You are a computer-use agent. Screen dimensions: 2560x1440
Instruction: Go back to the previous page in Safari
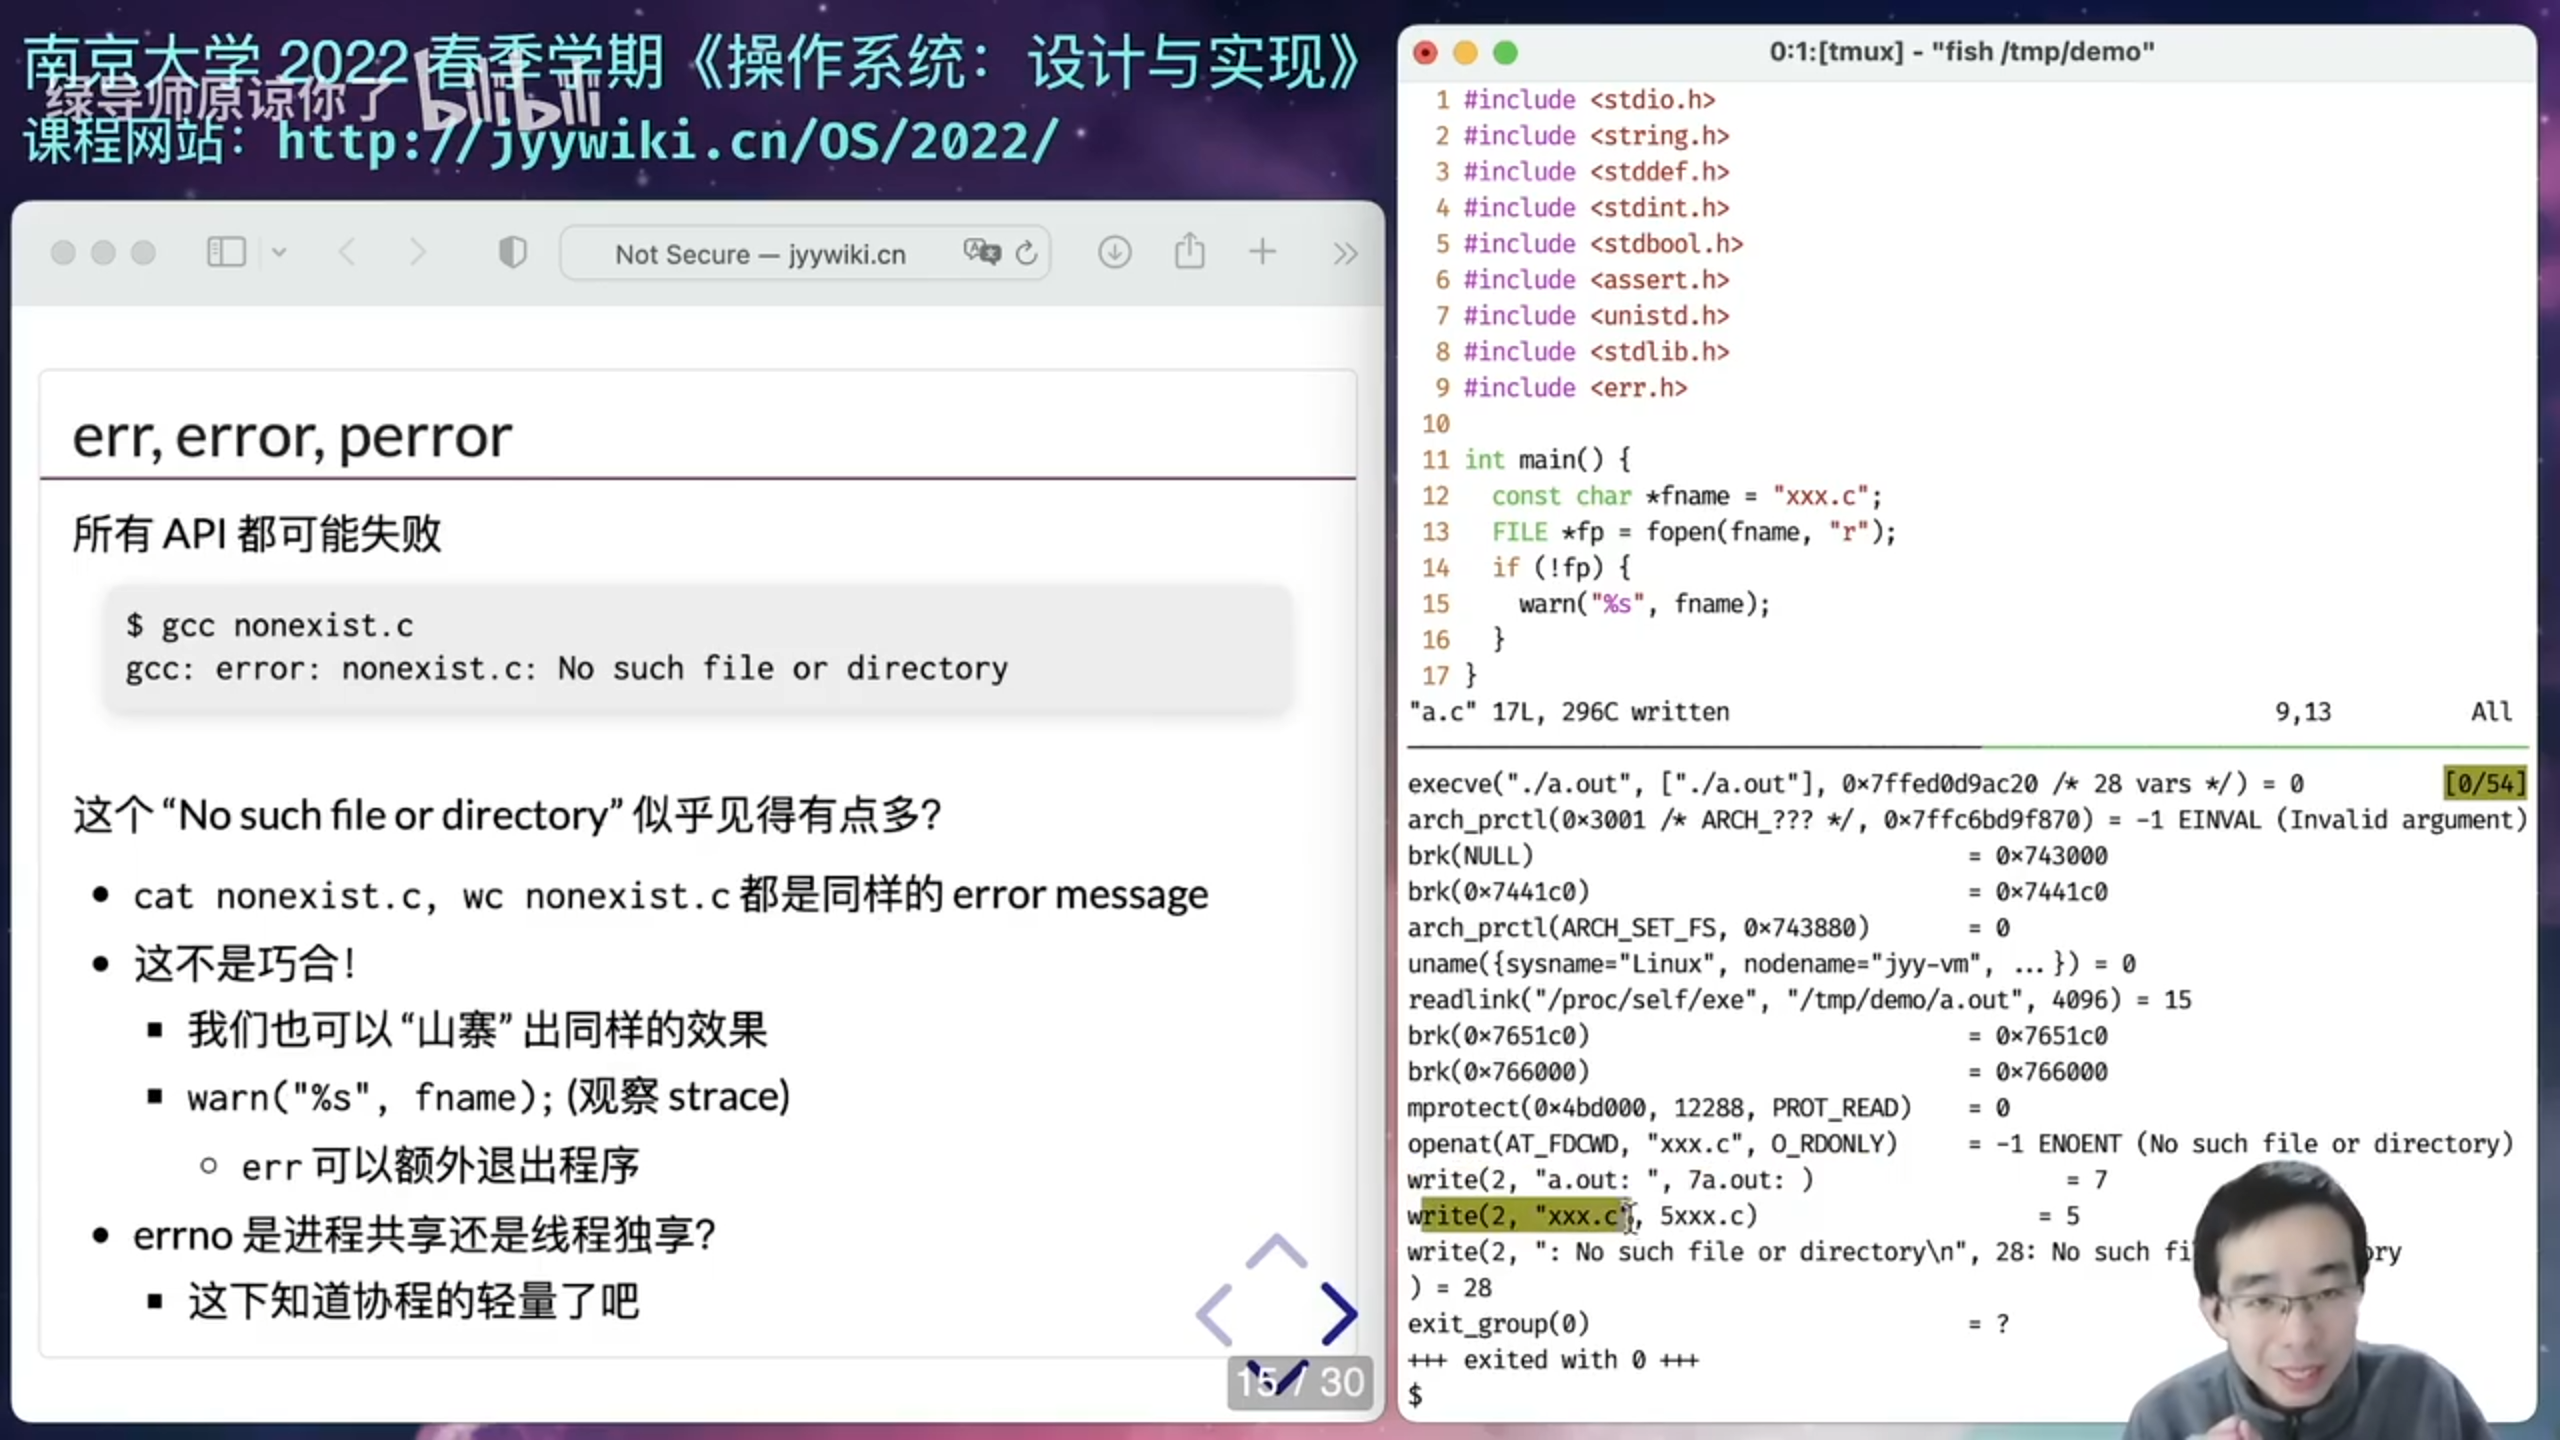pos(347,252)
